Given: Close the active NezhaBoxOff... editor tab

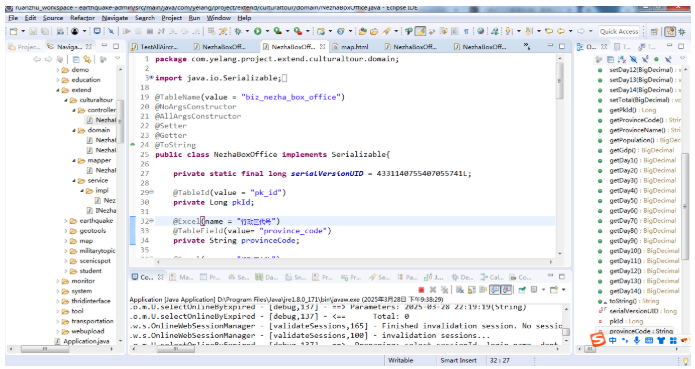Looking at the screenshot, I should tap(322, 46).
